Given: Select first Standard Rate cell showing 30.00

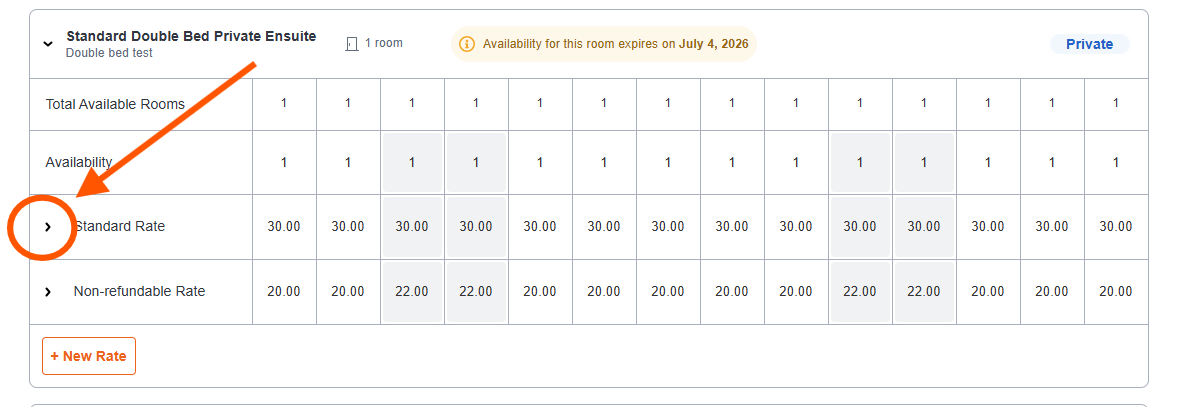Looking at the screenshot, I should [284, 227].
